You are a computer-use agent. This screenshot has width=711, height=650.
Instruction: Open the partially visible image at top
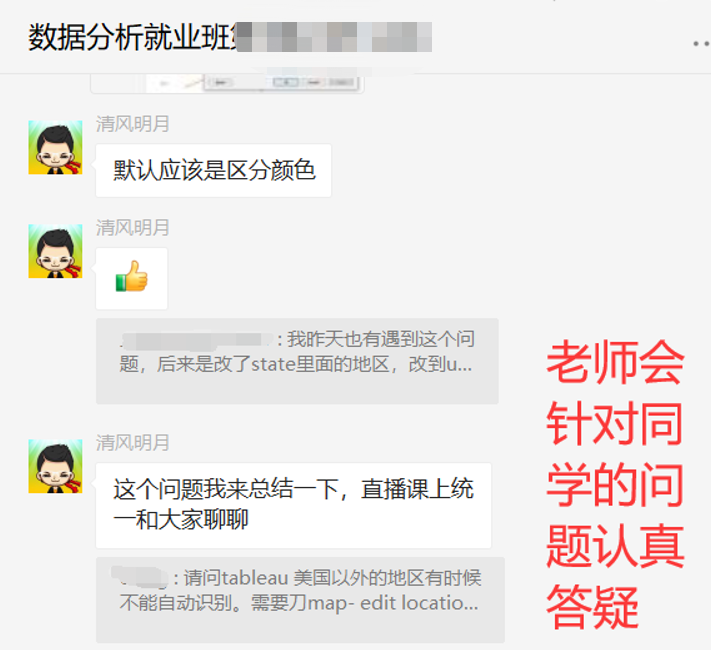coord(227,83)
